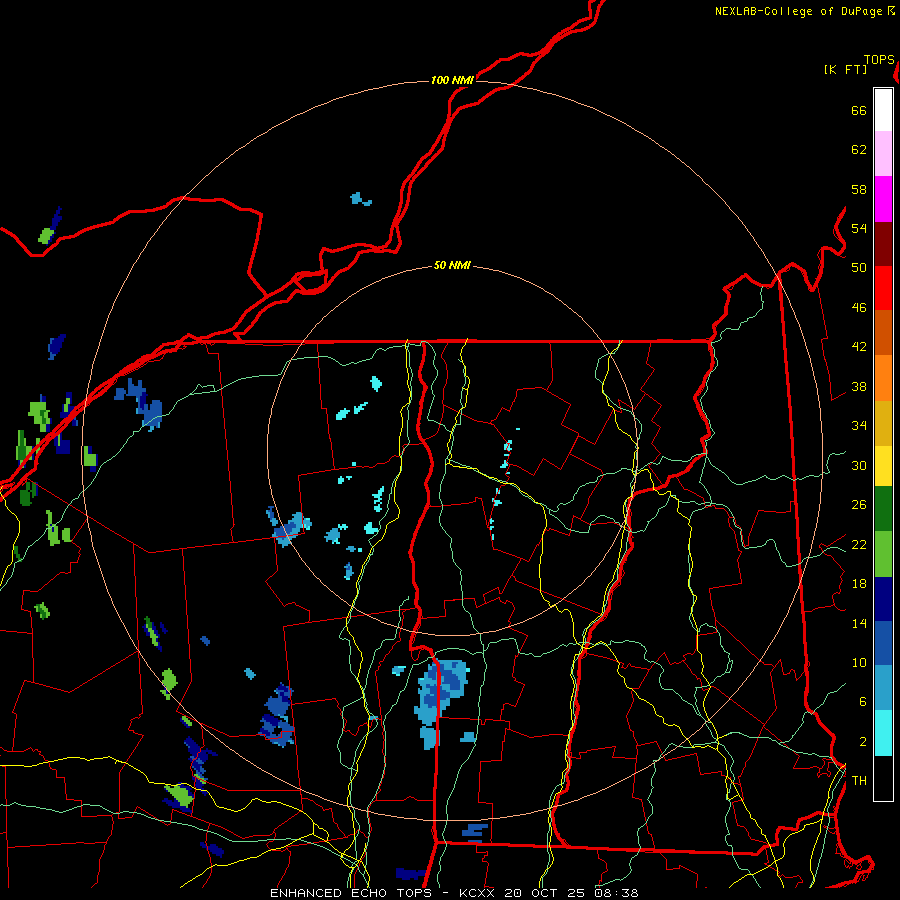Select the bright red legend swatch
The image size is (900, 900).
pos(883,288)
